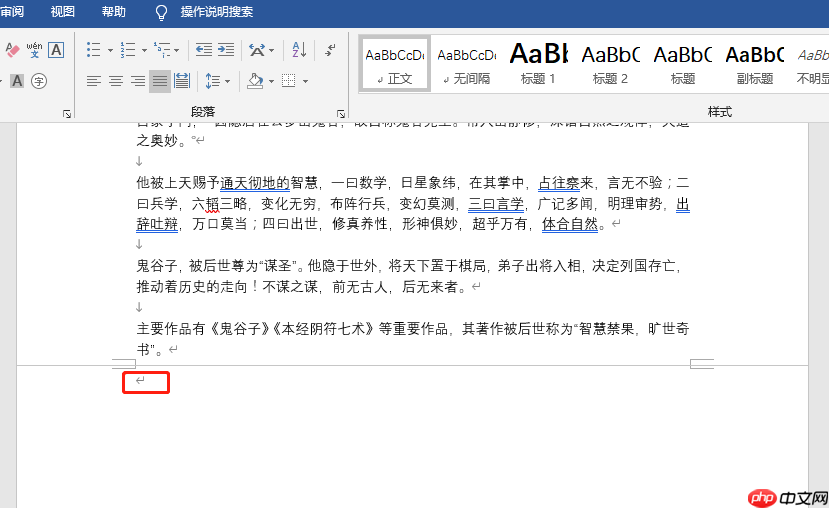Open the enclosed character (字) tool
Image resolution: width=829 pixels, height=508 pixels.
click(x=39, y=81)
